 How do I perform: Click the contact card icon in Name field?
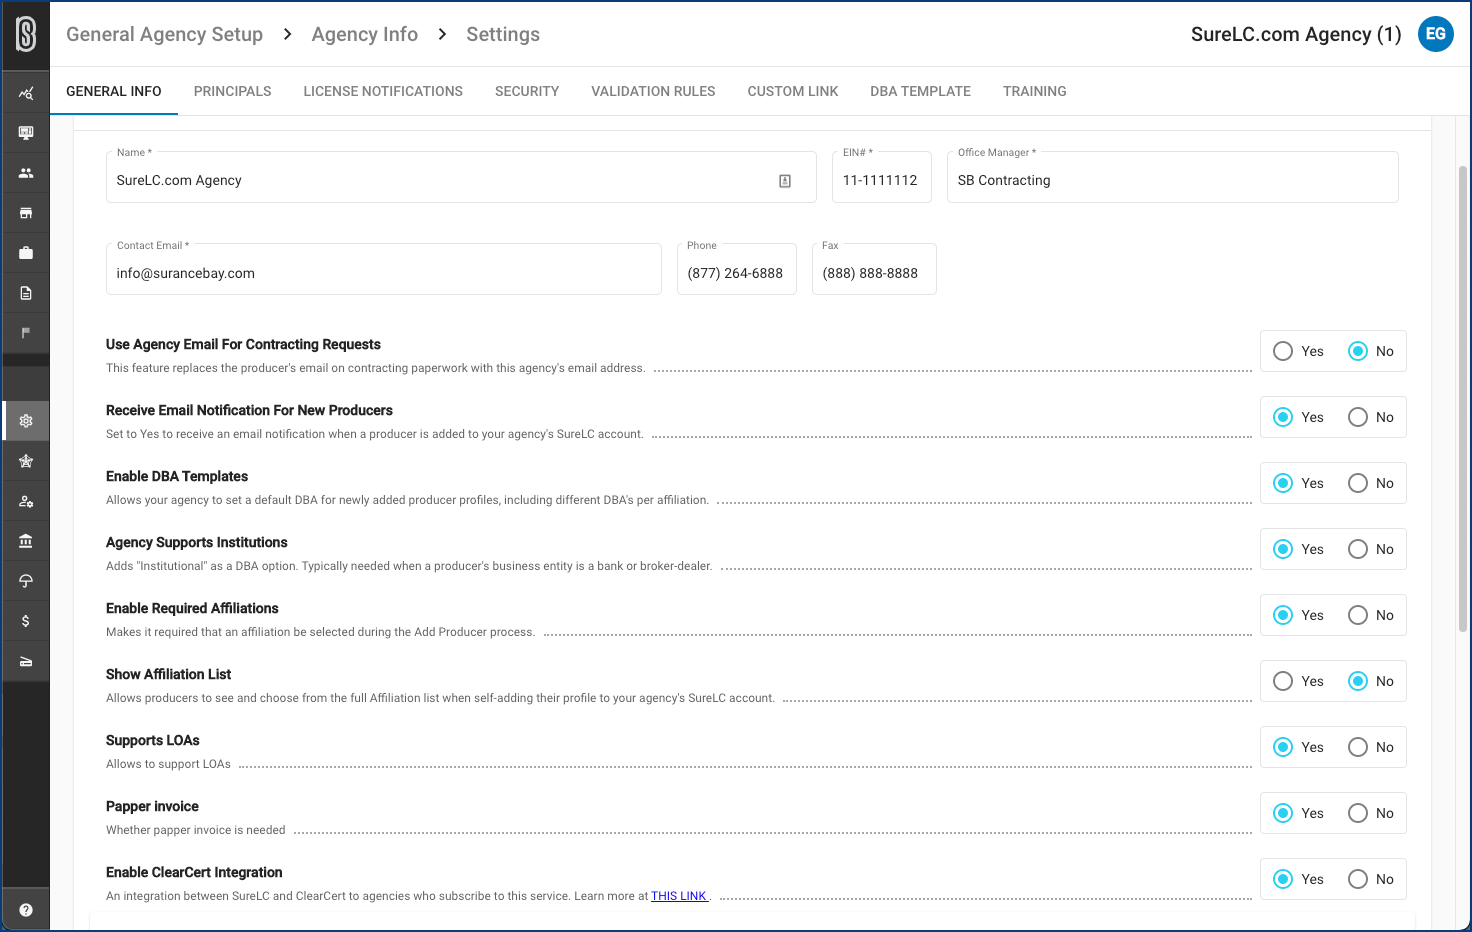click(x=785, y=181)
